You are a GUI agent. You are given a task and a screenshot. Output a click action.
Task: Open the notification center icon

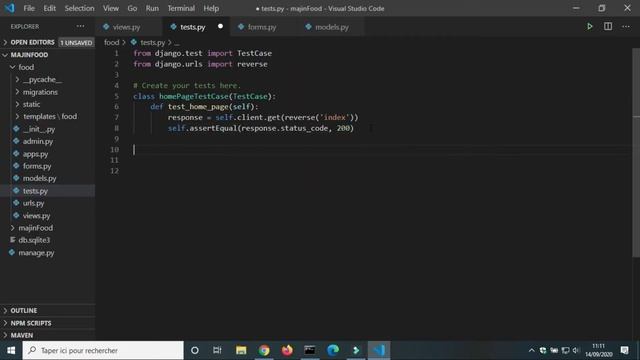[x=624, y=350]
